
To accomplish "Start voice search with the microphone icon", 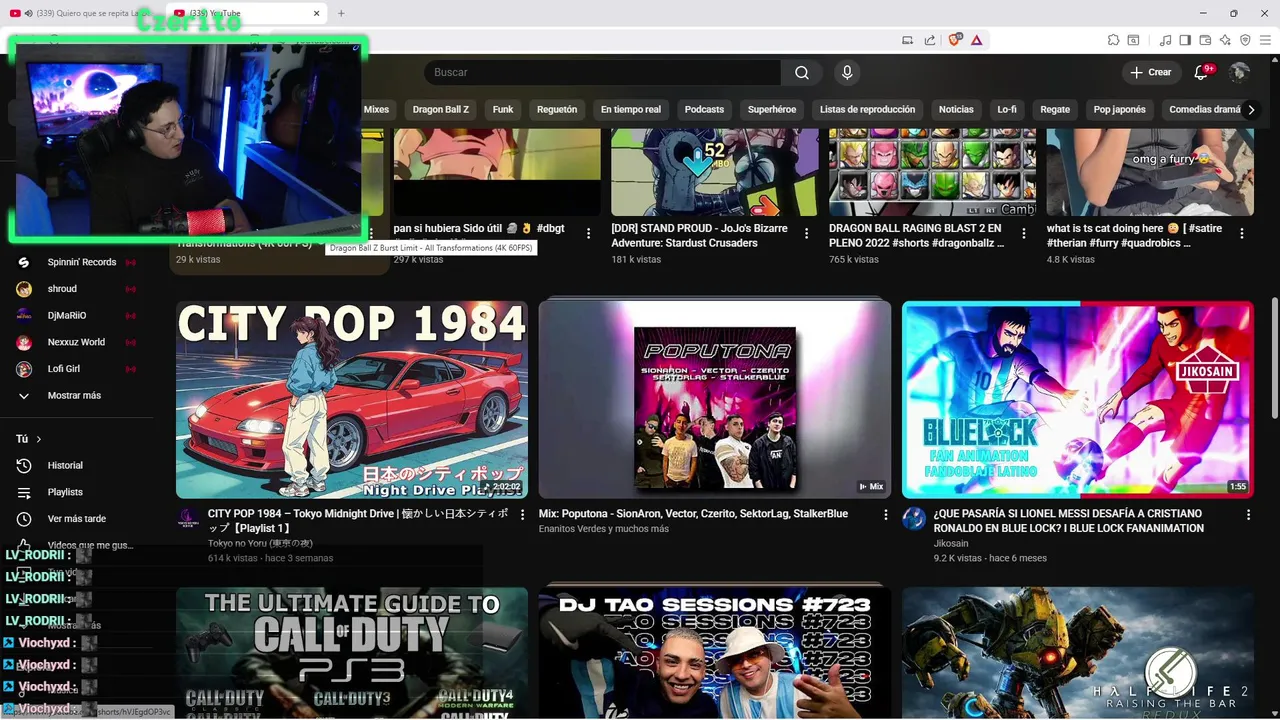I will [847, 72].
